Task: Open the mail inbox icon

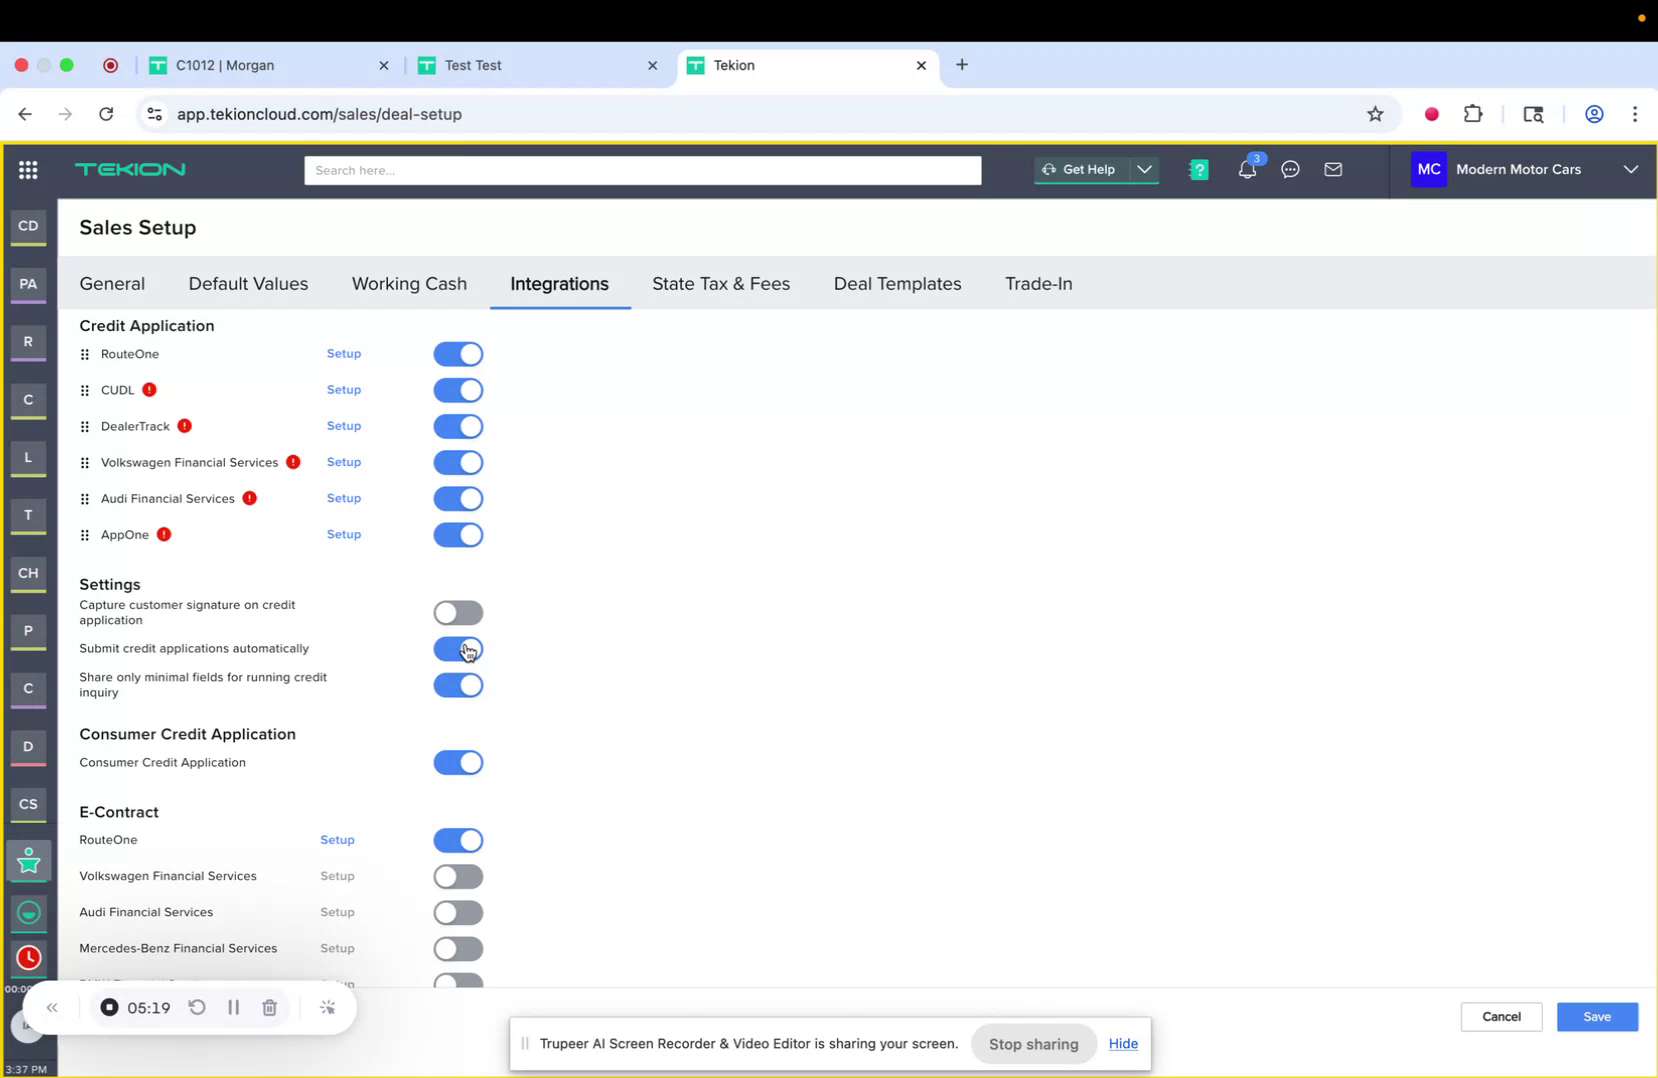Action: 1333,170
